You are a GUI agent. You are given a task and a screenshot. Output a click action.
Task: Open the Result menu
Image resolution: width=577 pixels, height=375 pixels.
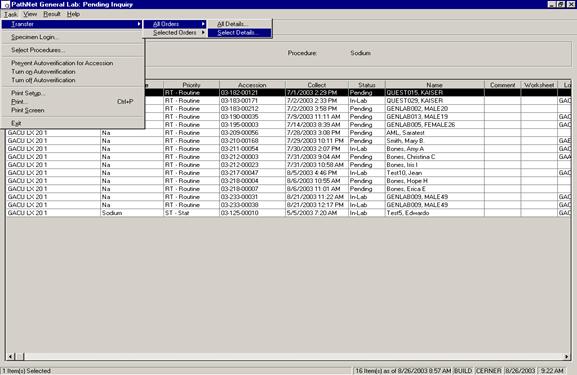52,14
